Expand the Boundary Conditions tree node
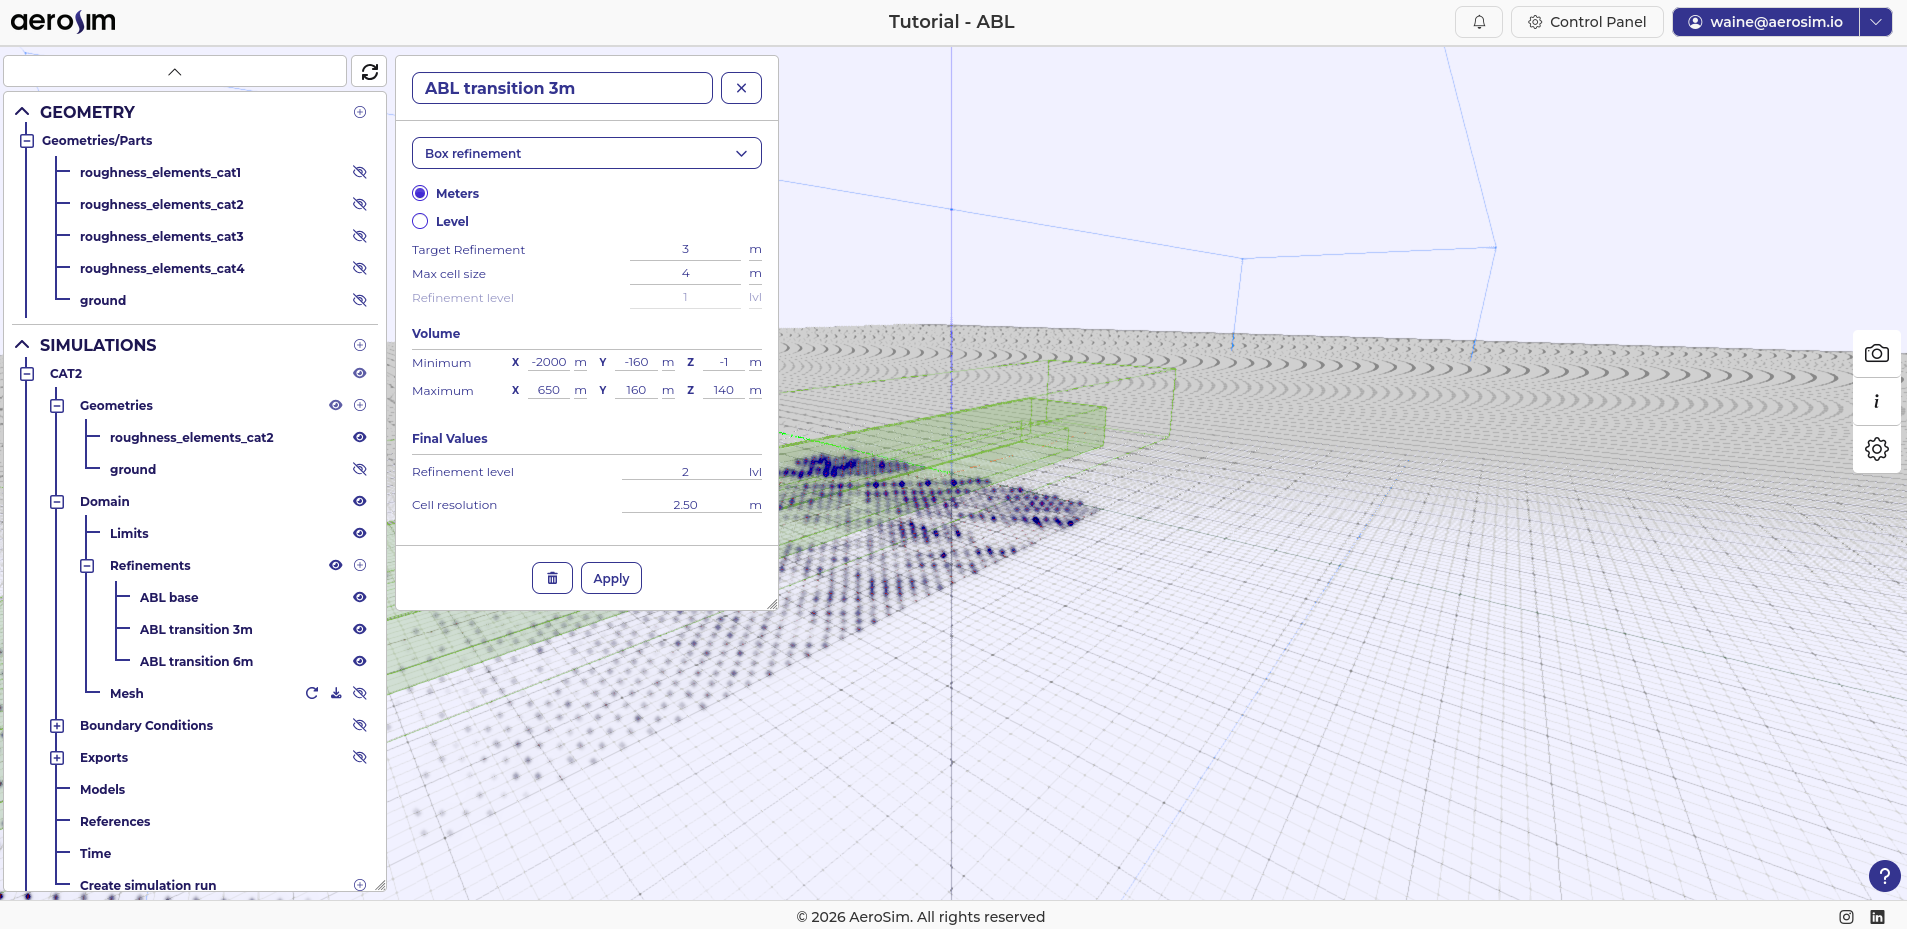Image resolution: width=1907 pixels, height=929 pixels. pos(57,726)
